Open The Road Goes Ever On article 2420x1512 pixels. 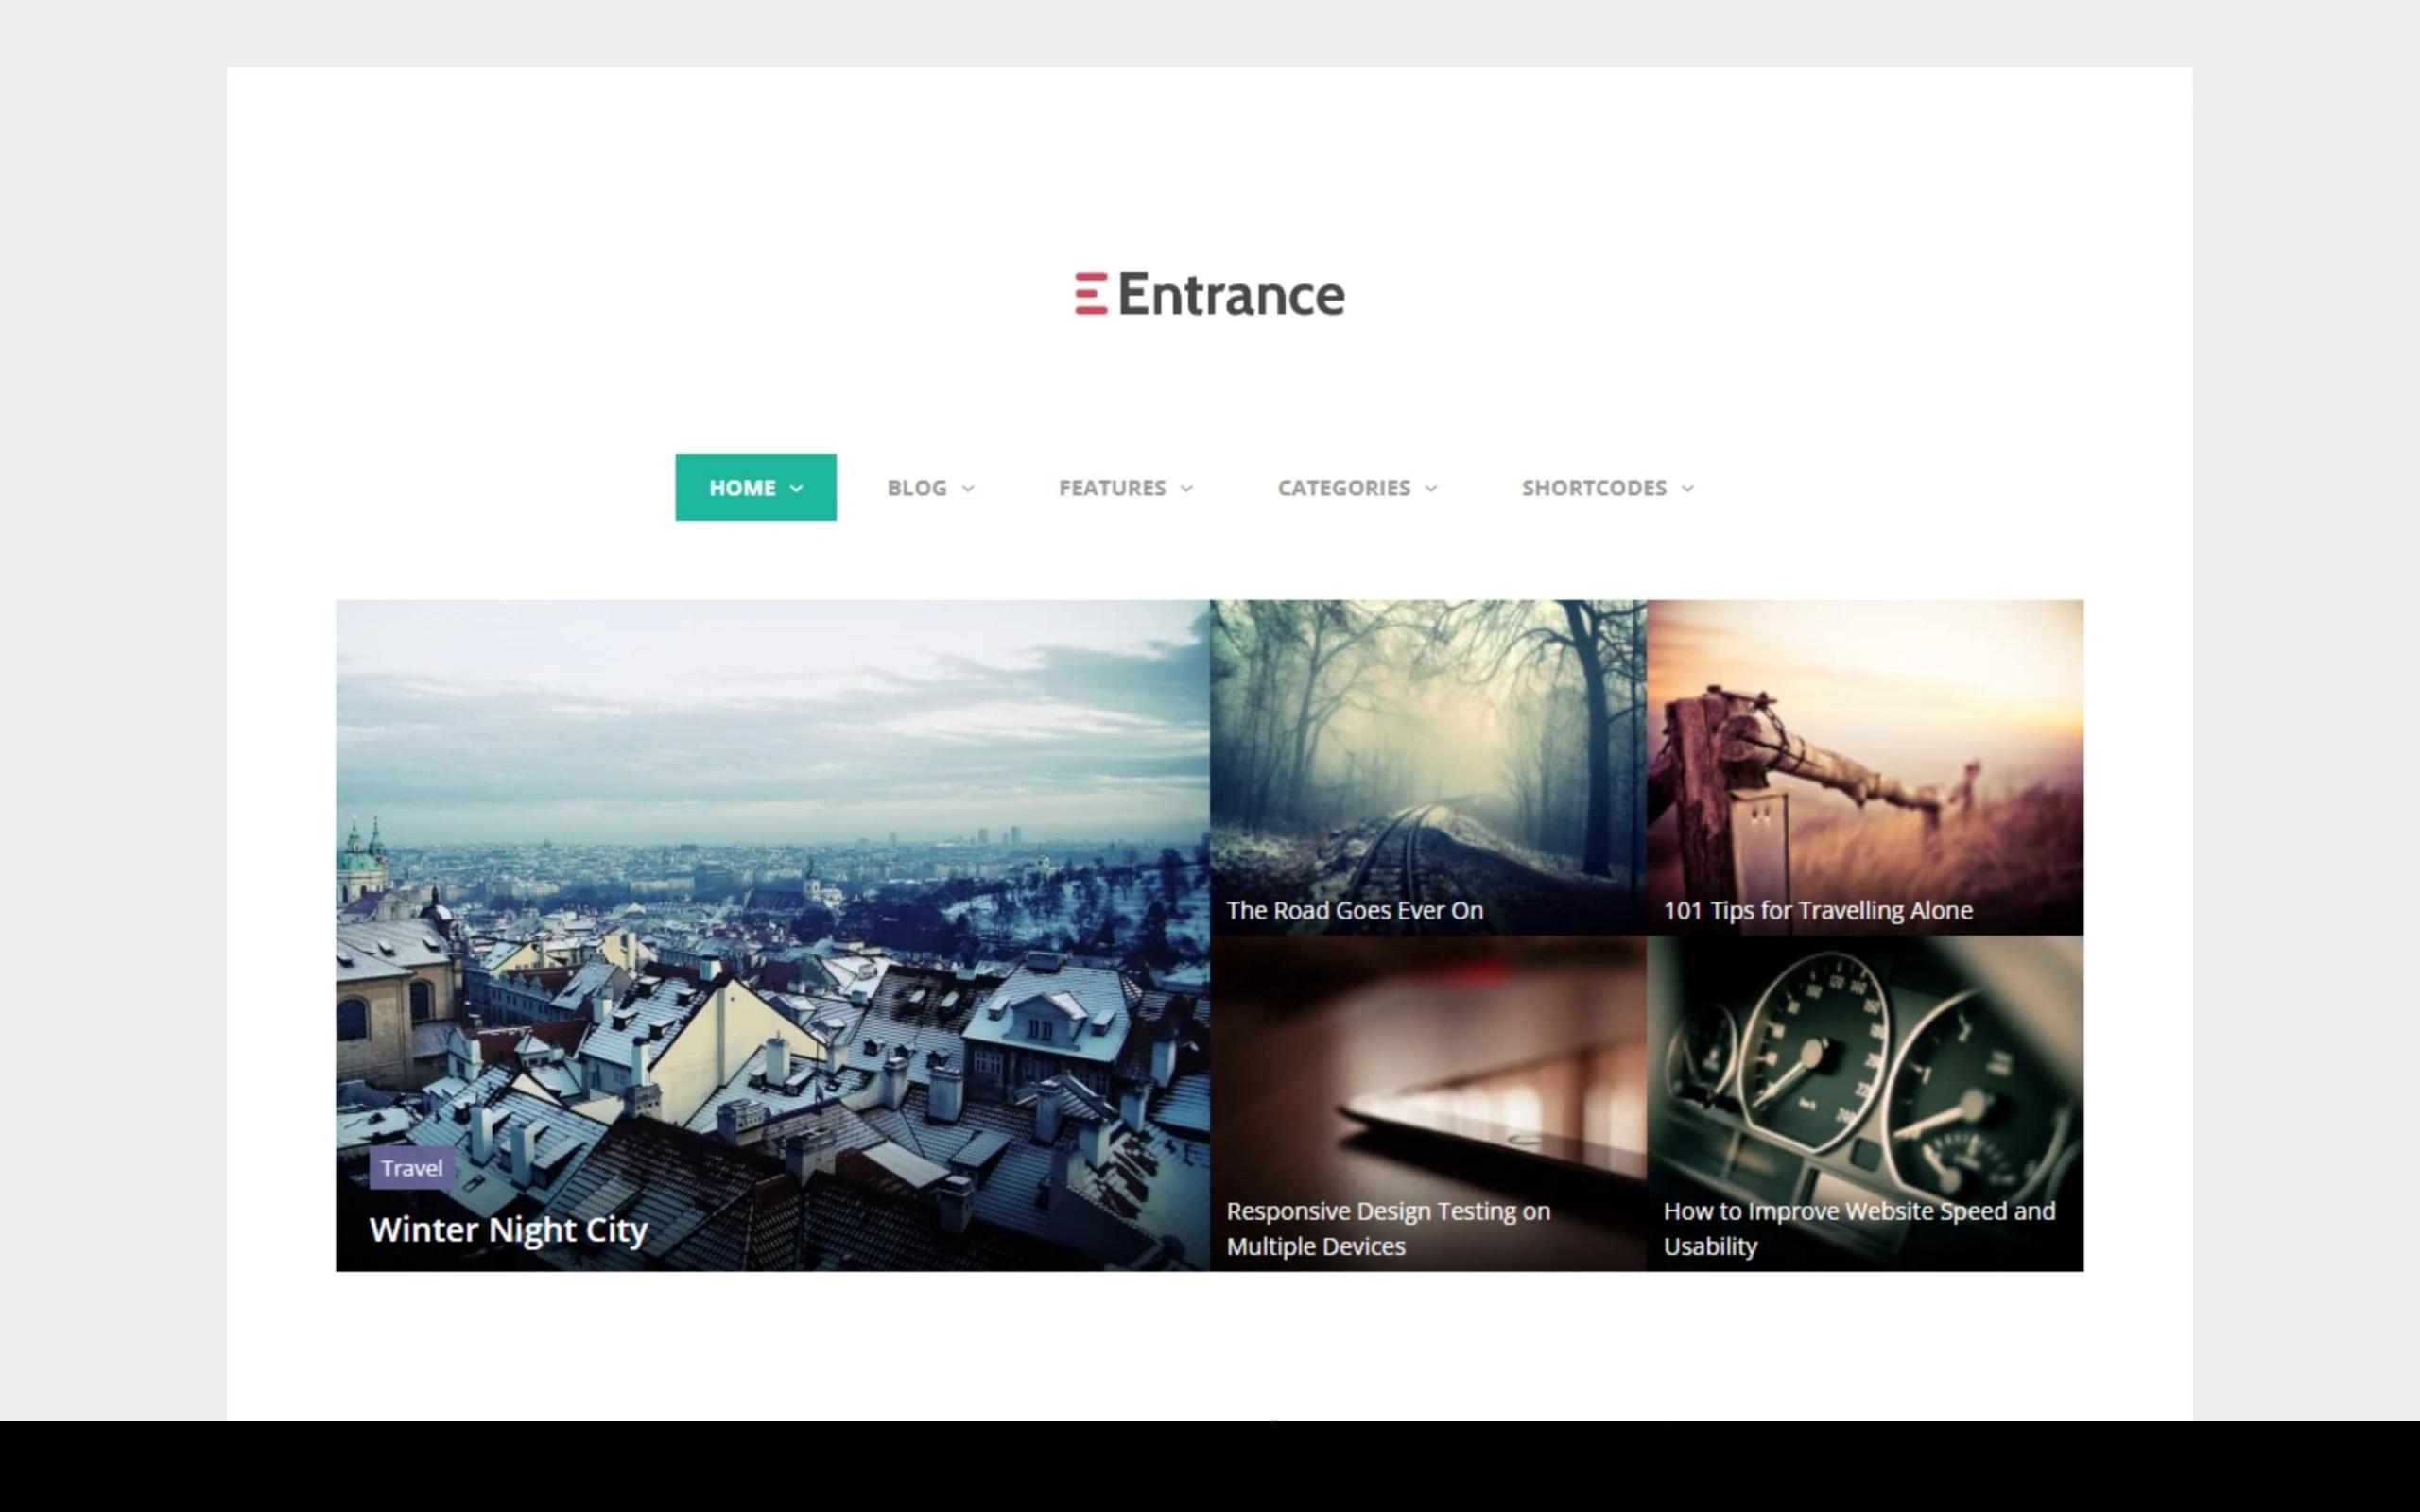(x=1354, y=910)
